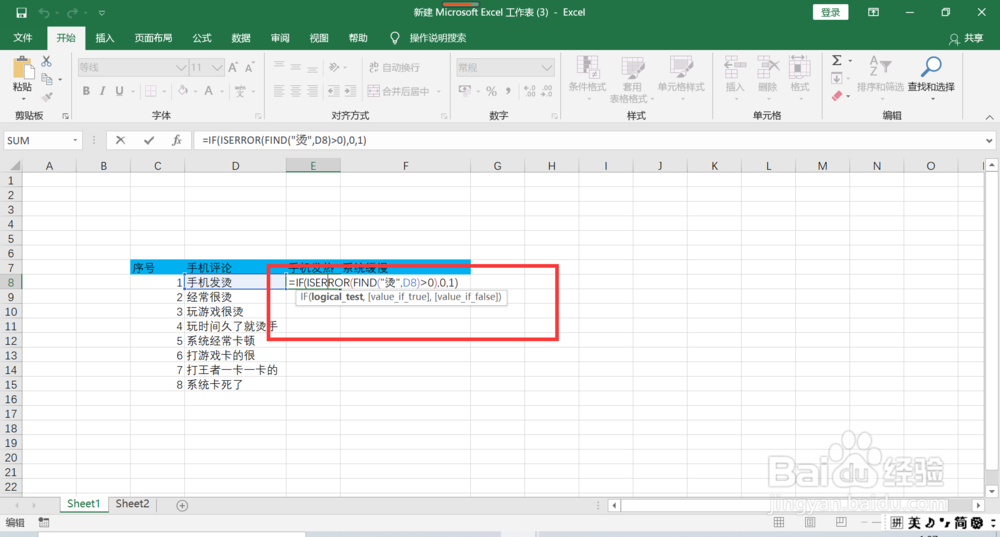Click the Redo arrow icon
The width and height of the screenshot is (1000, 537).
(x=72, y=12)
